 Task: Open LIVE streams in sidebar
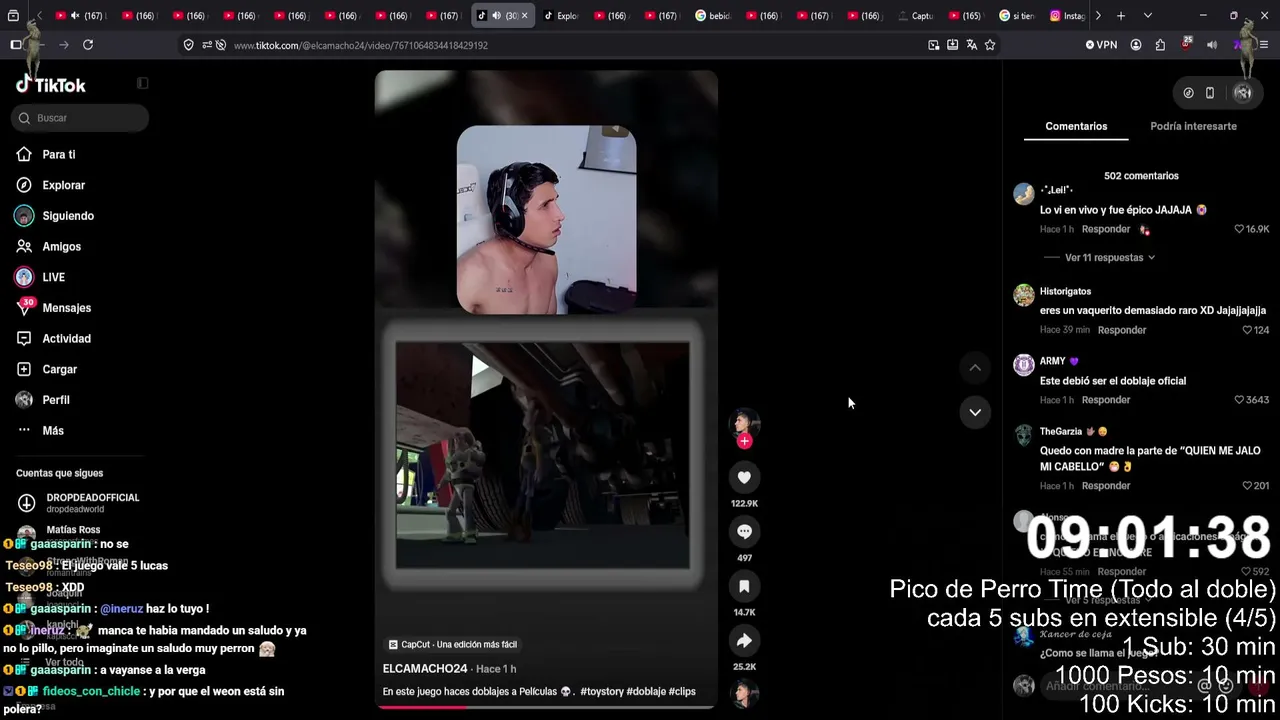(53, 277)
